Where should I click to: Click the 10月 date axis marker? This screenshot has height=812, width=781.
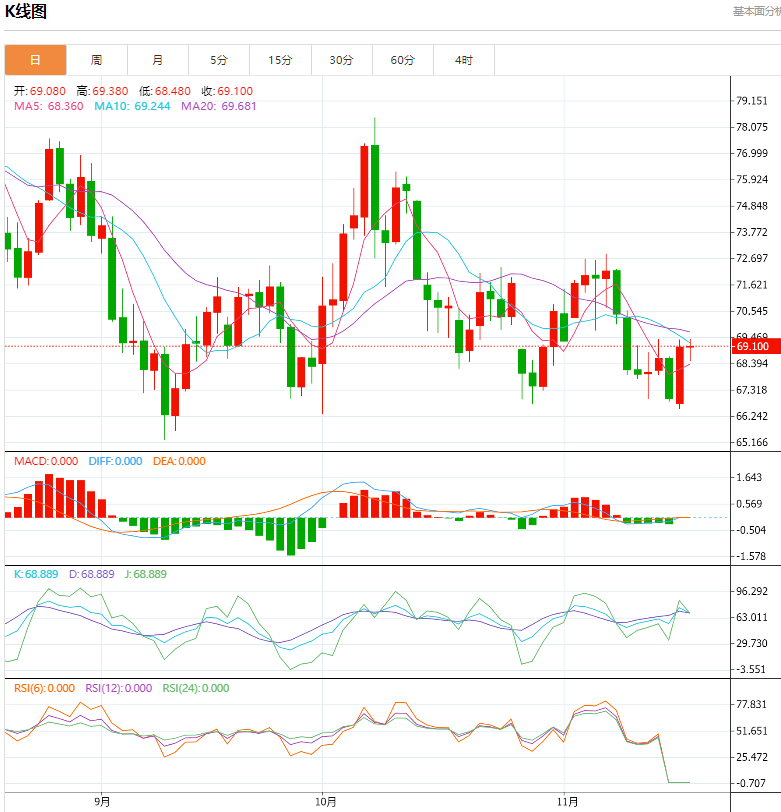[325, 801]
